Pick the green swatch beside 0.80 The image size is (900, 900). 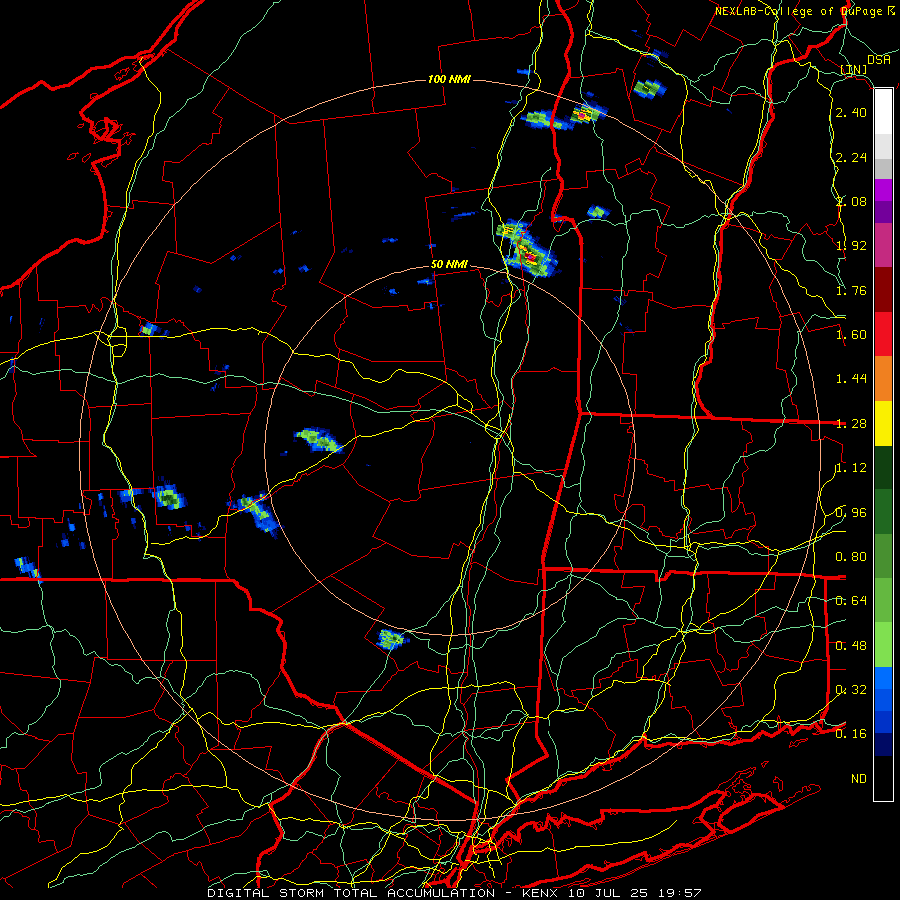(883, 556)
